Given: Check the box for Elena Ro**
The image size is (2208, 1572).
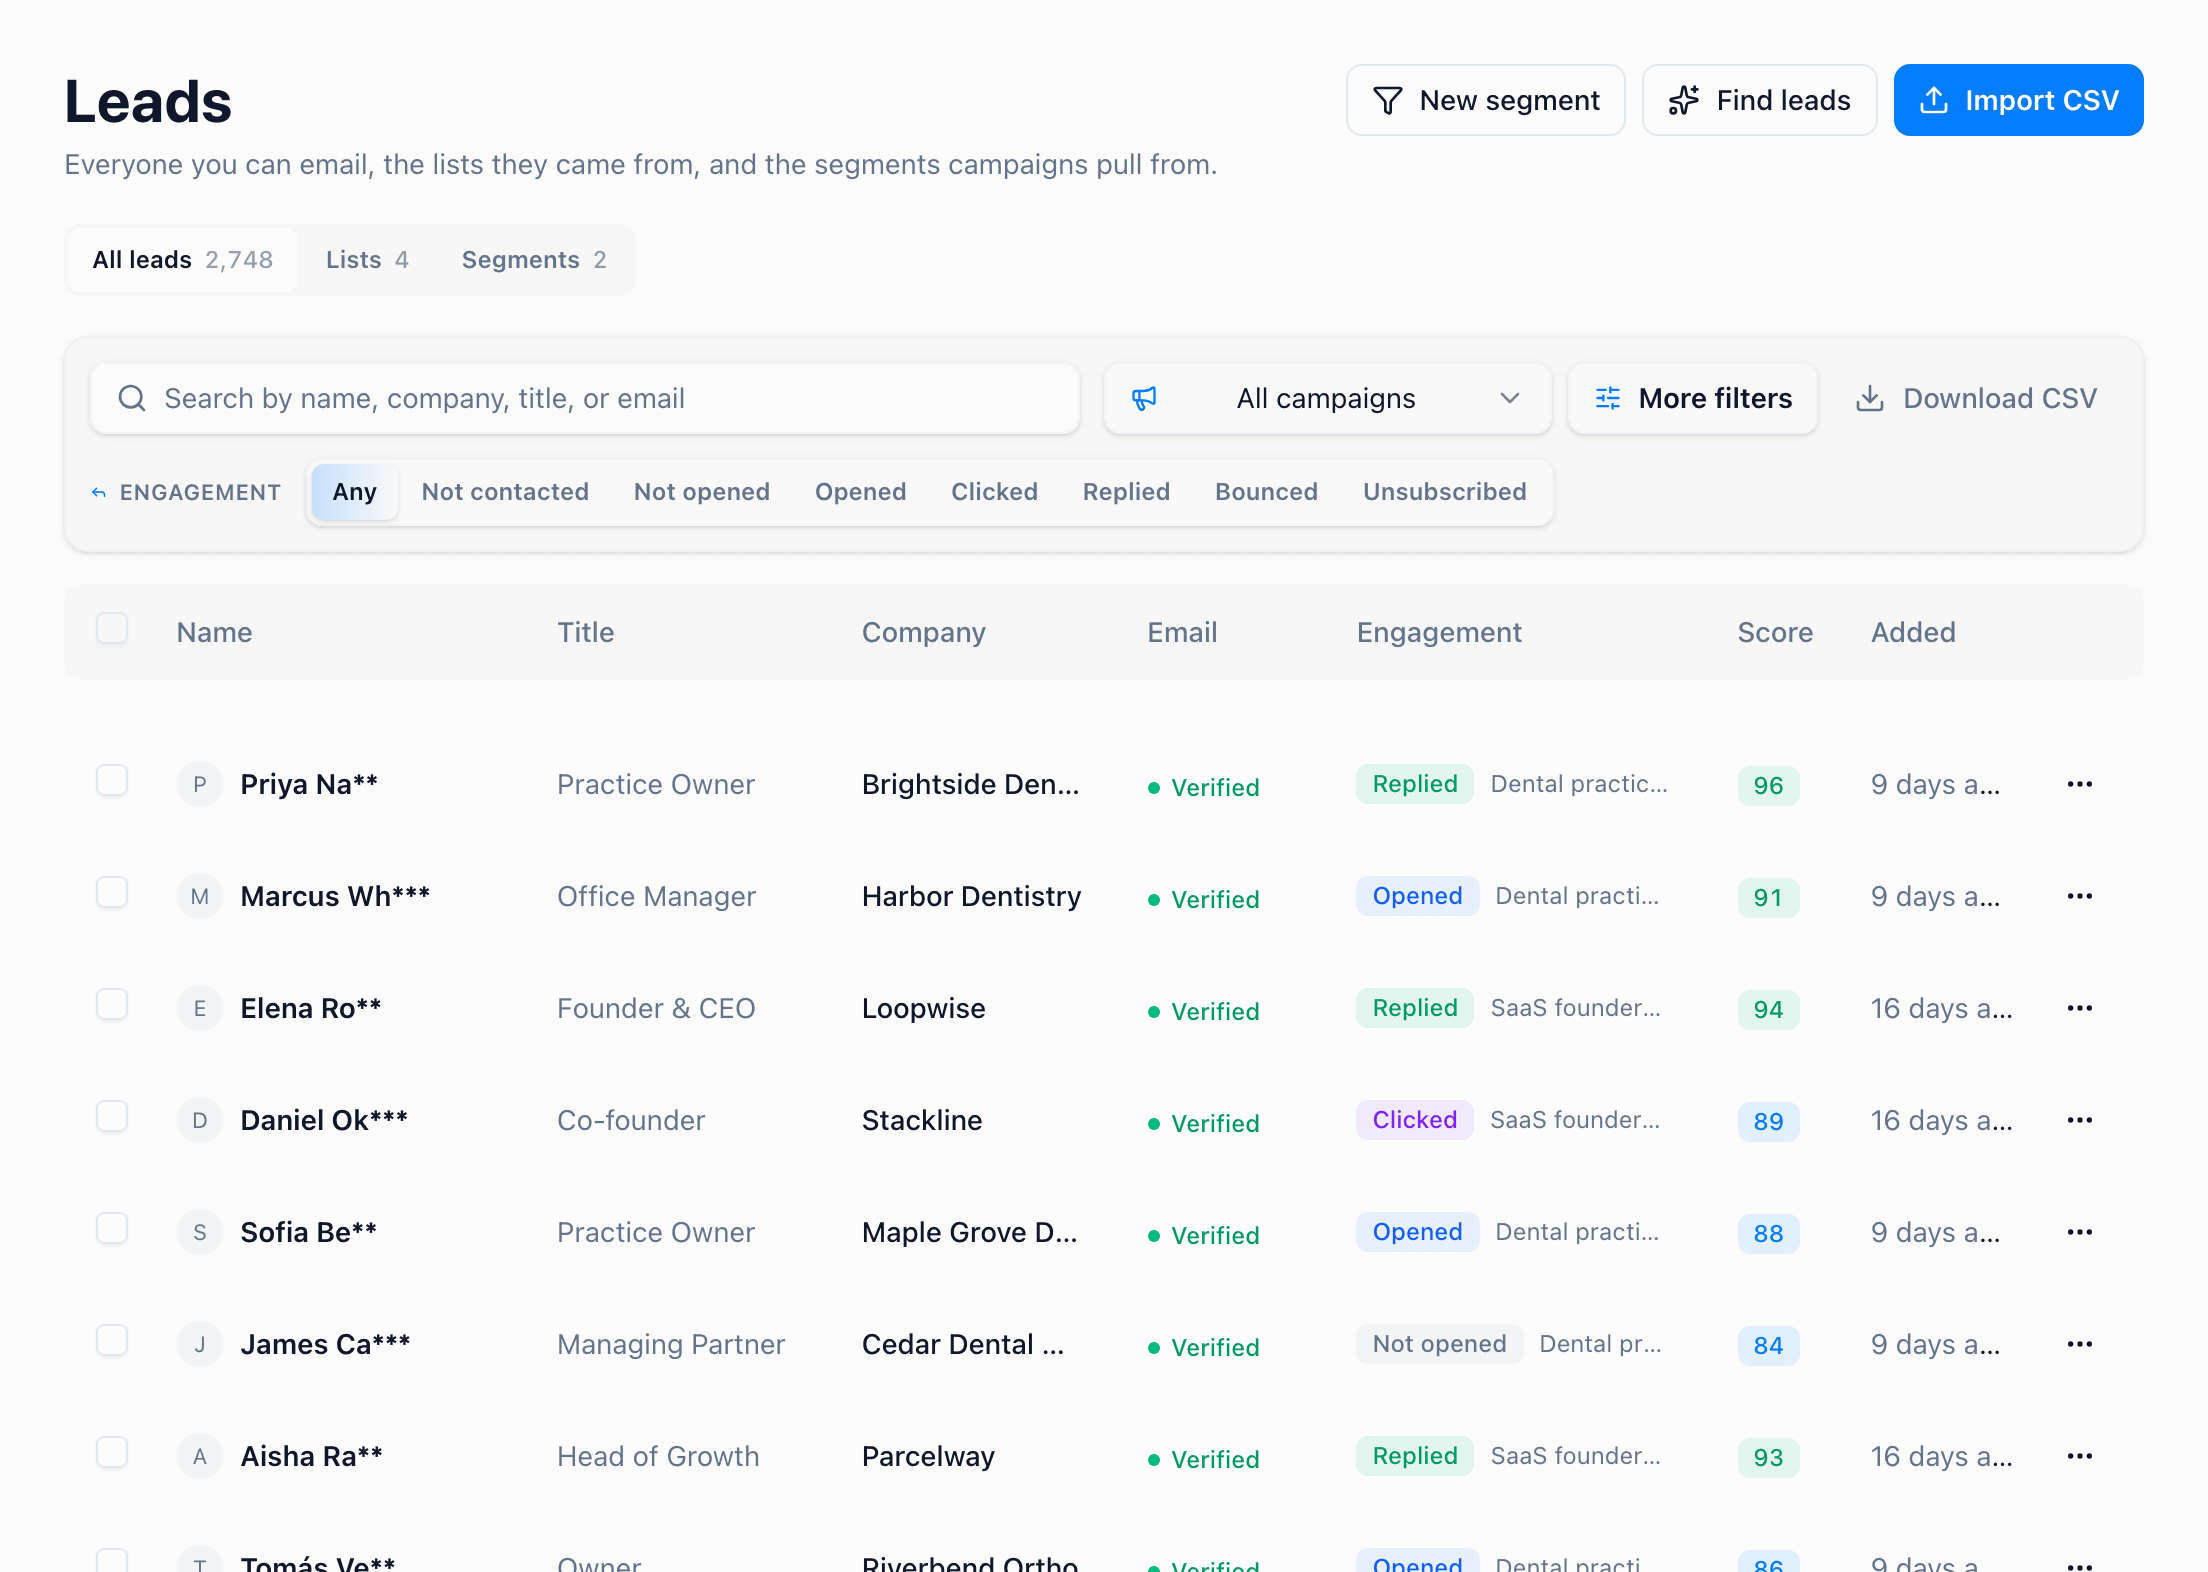Looking at the screenshot, I should click(112, 1004).
